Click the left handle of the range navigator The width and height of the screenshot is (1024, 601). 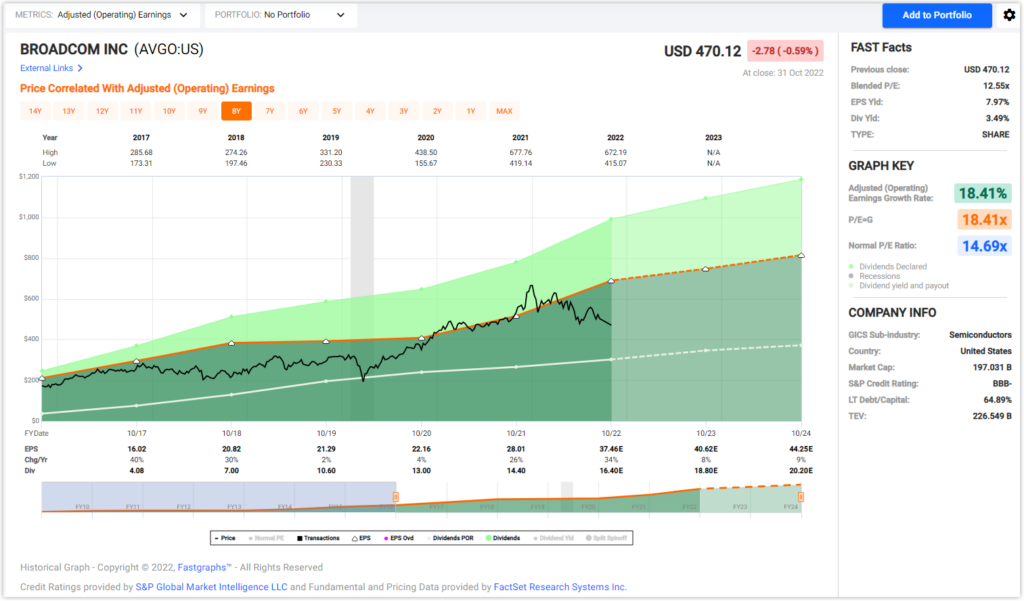396,497
